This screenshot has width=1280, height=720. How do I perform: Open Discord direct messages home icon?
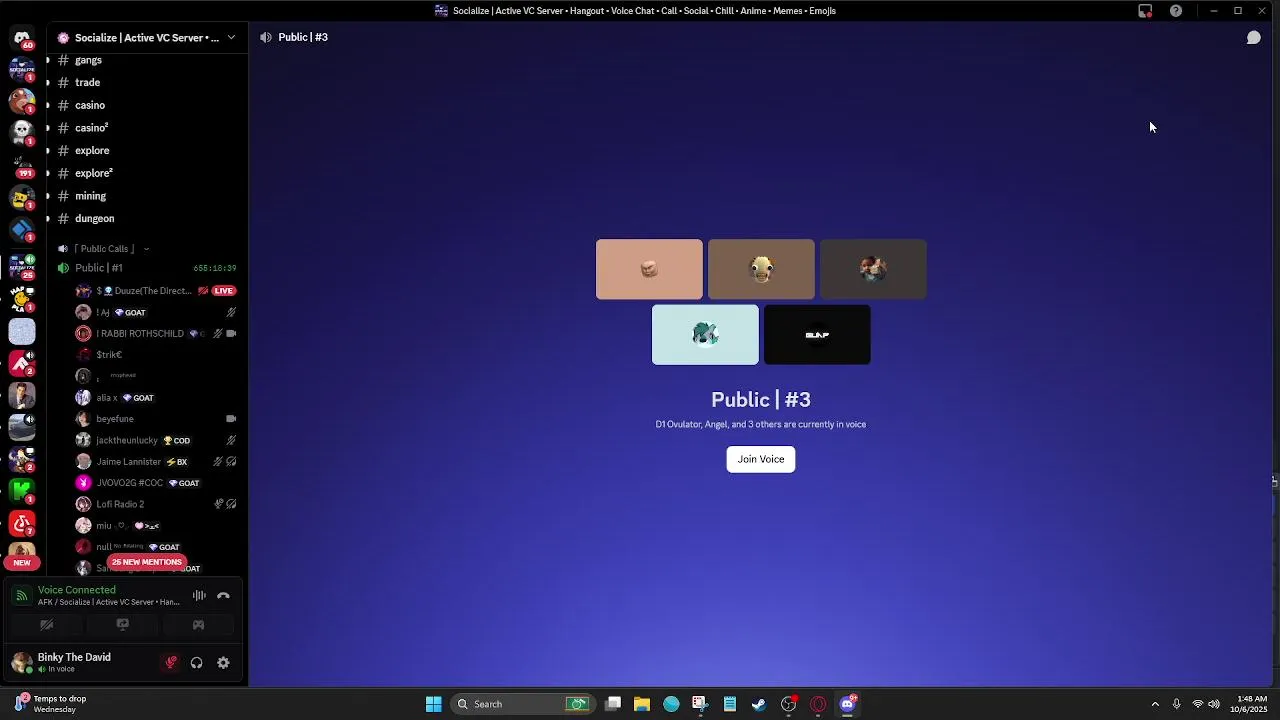[22, 38]
